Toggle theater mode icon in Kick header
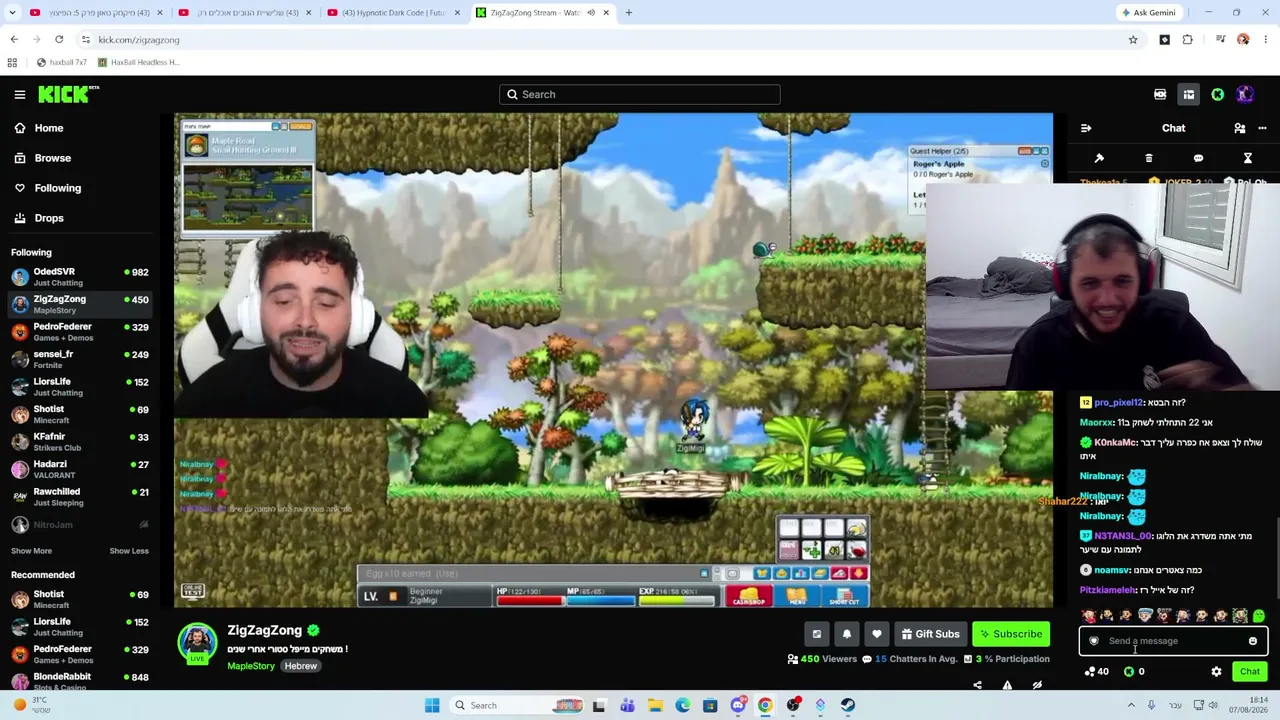This screenshot has width=1280, height=720. click(x=1189, y=95)
